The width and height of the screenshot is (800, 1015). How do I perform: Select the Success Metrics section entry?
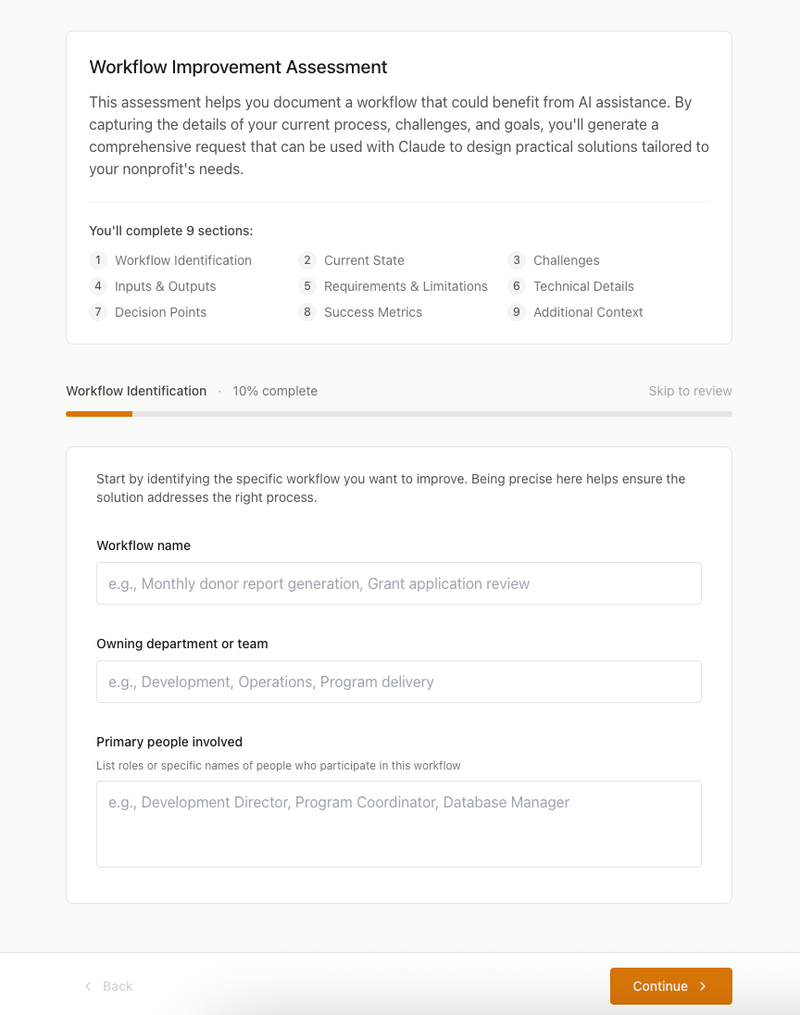373,312
